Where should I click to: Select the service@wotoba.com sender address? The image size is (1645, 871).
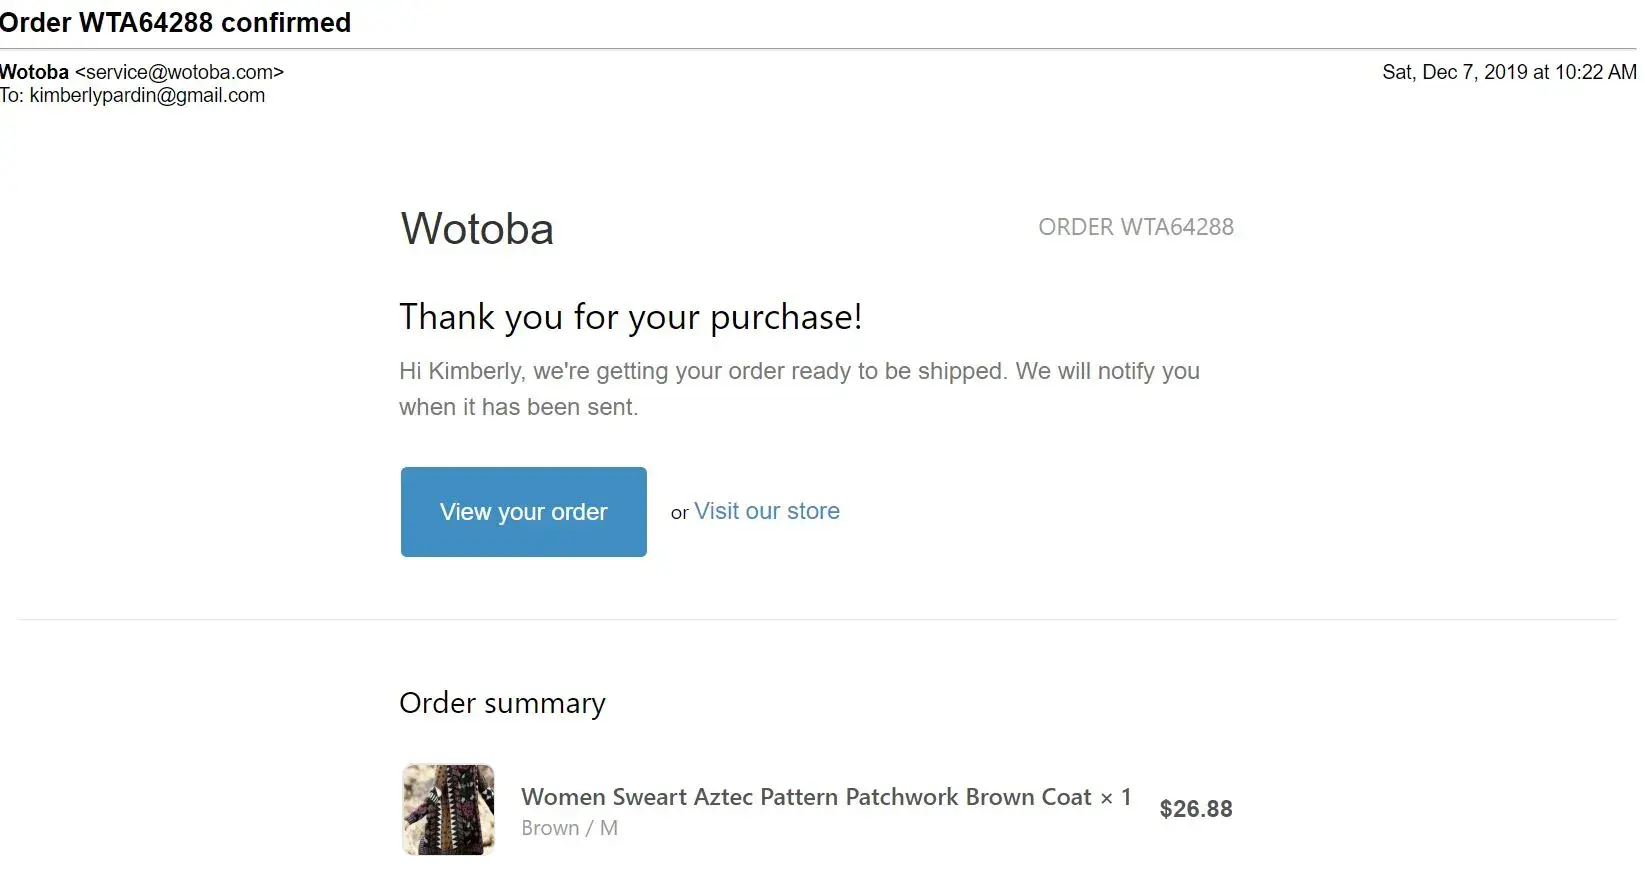[180, 72]
